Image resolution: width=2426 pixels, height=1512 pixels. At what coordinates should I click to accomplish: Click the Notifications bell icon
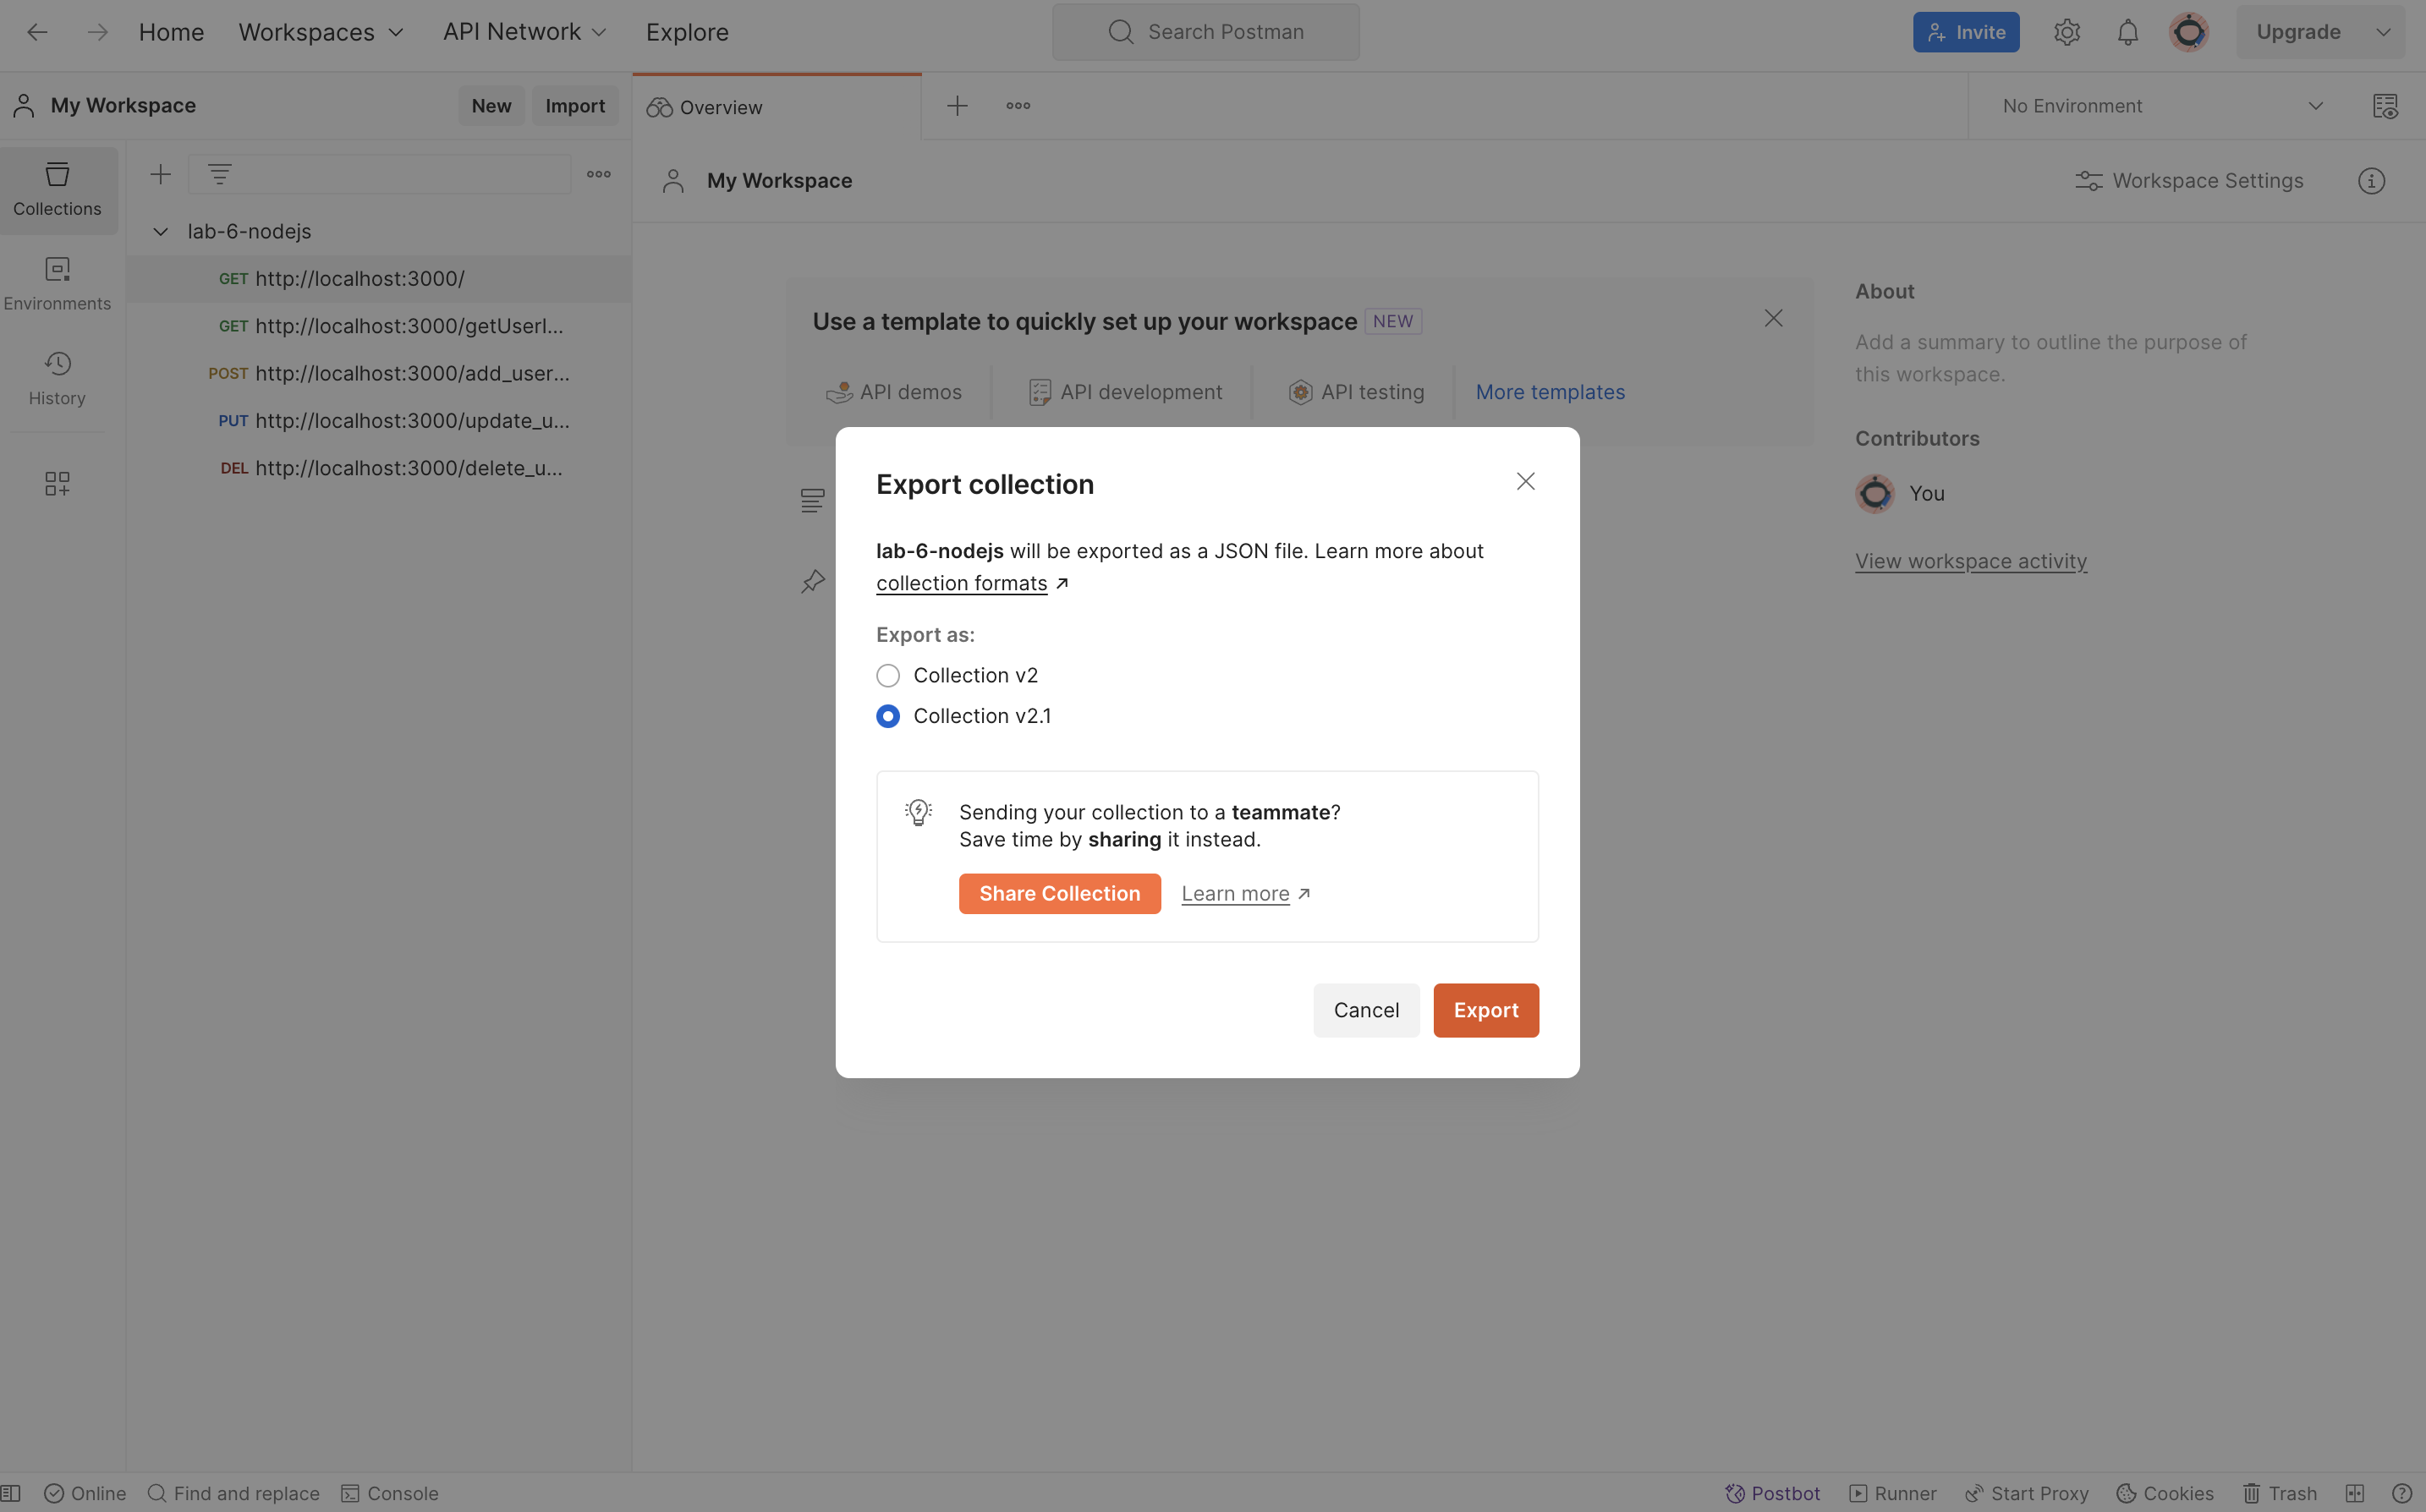click(2125, 30)
